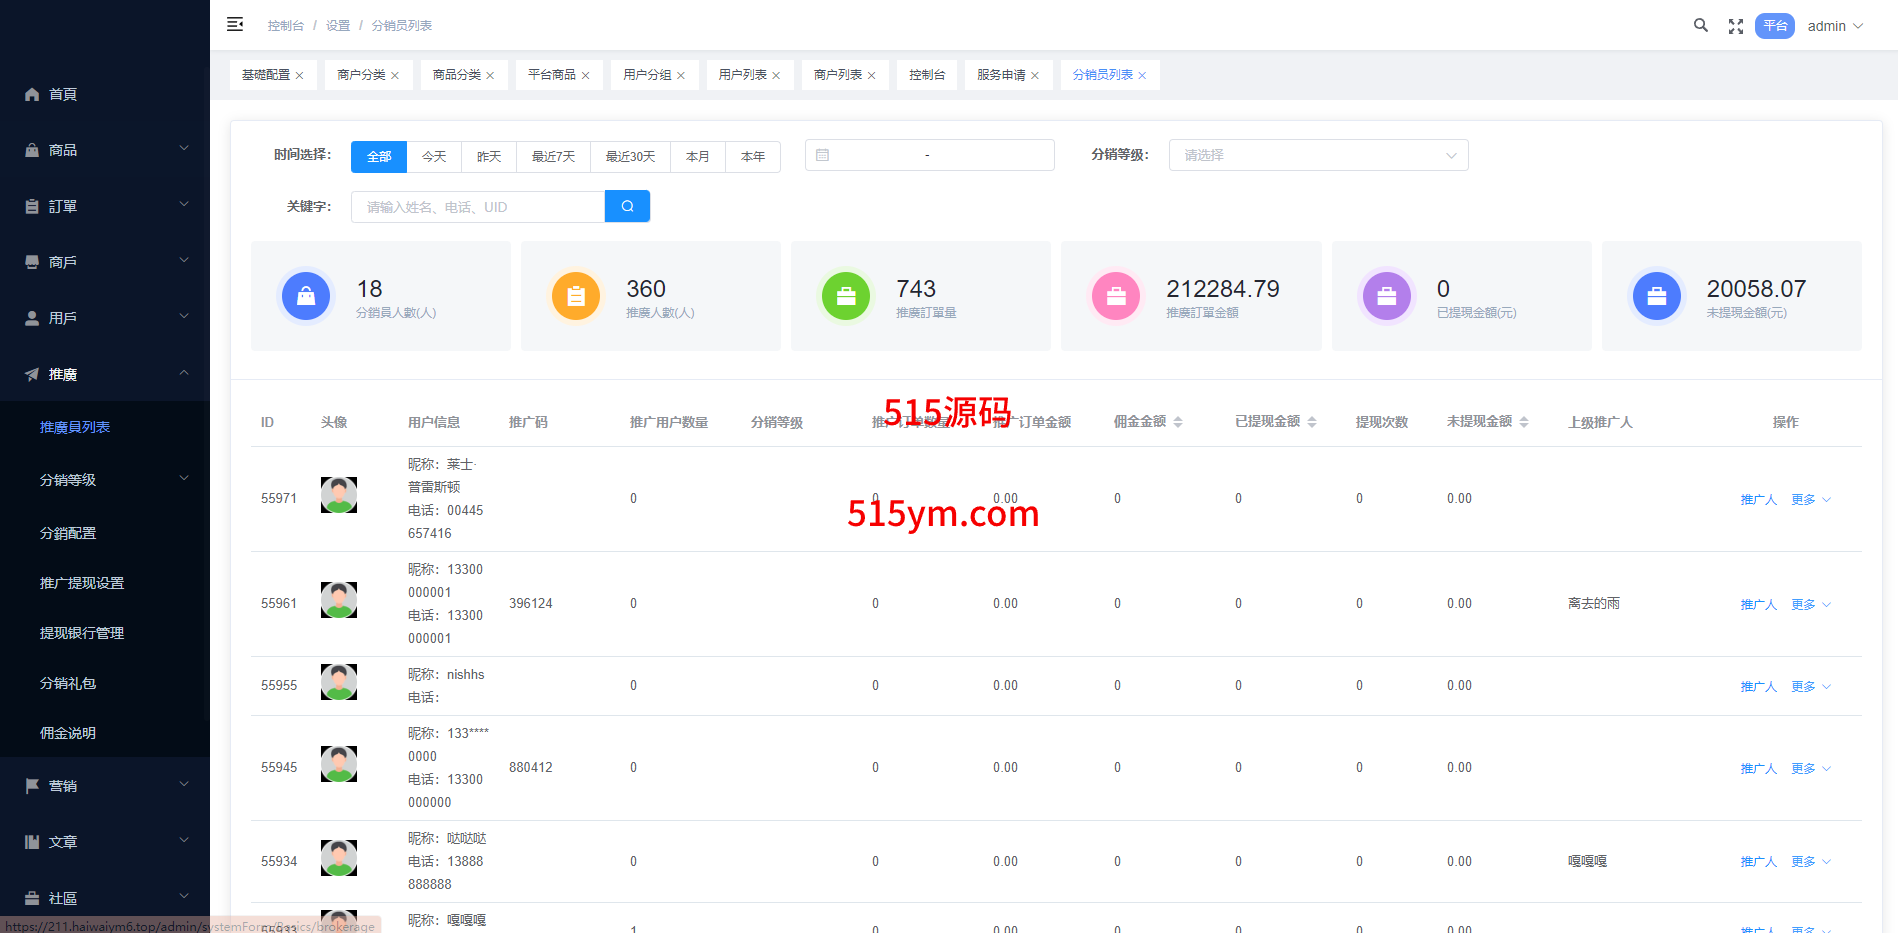Select the 最近7天 time filter
Screen dimensions: 1898x933
pyautogui.click(x=553, y=157)
